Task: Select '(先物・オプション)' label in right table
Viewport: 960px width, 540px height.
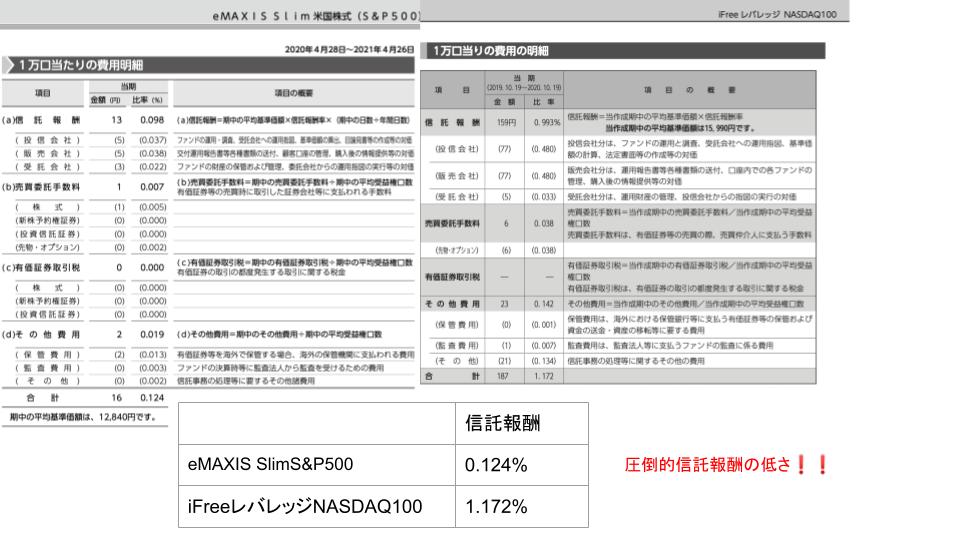Action: [456, 250]
